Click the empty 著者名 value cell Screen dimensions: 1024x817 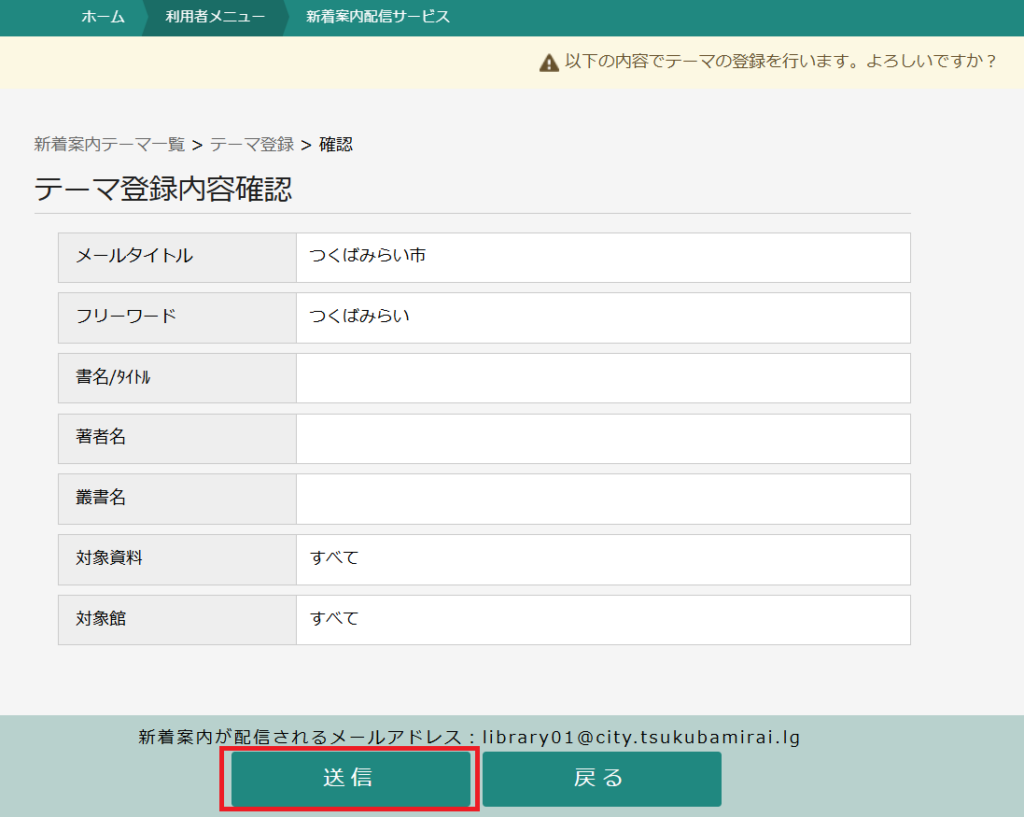click(x=602, y=438)
